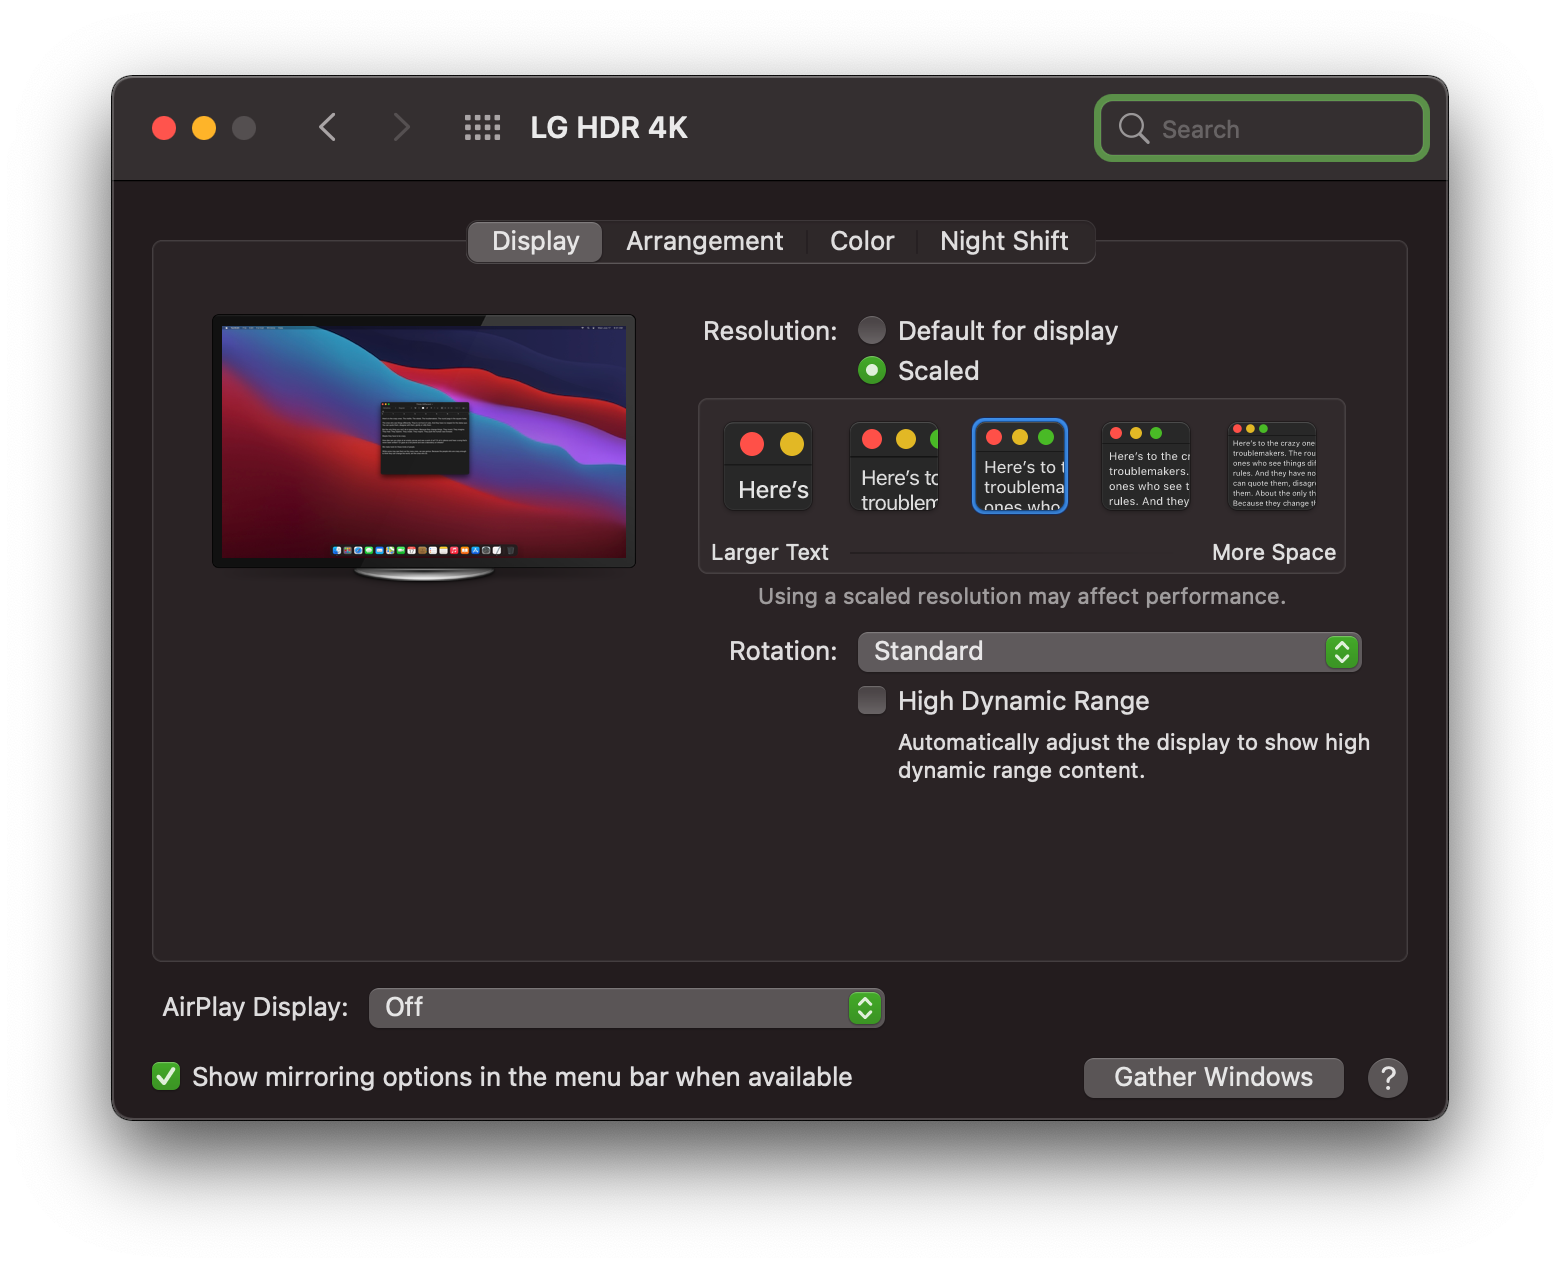This screenshot has height=1268, width=1560.
Task: Choose the fourth scaled resolution thumbnail
Action: [x=1146, y=466]
